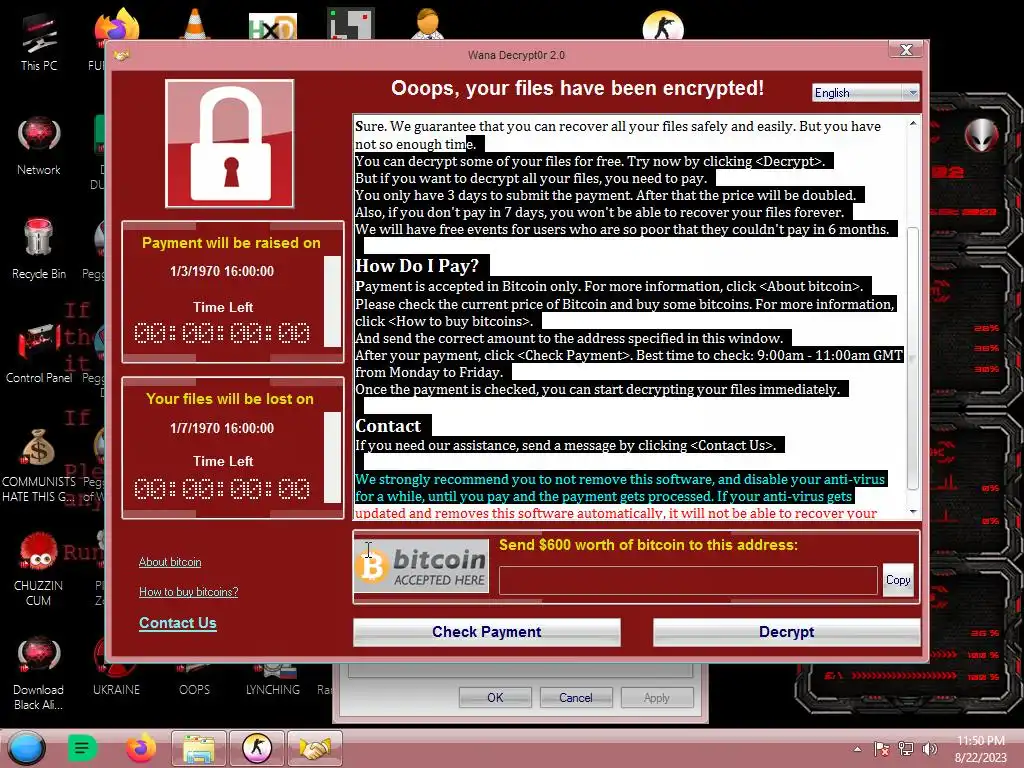
Task: Open the Recycle Bin icon
Action: (x=39, y=249)
